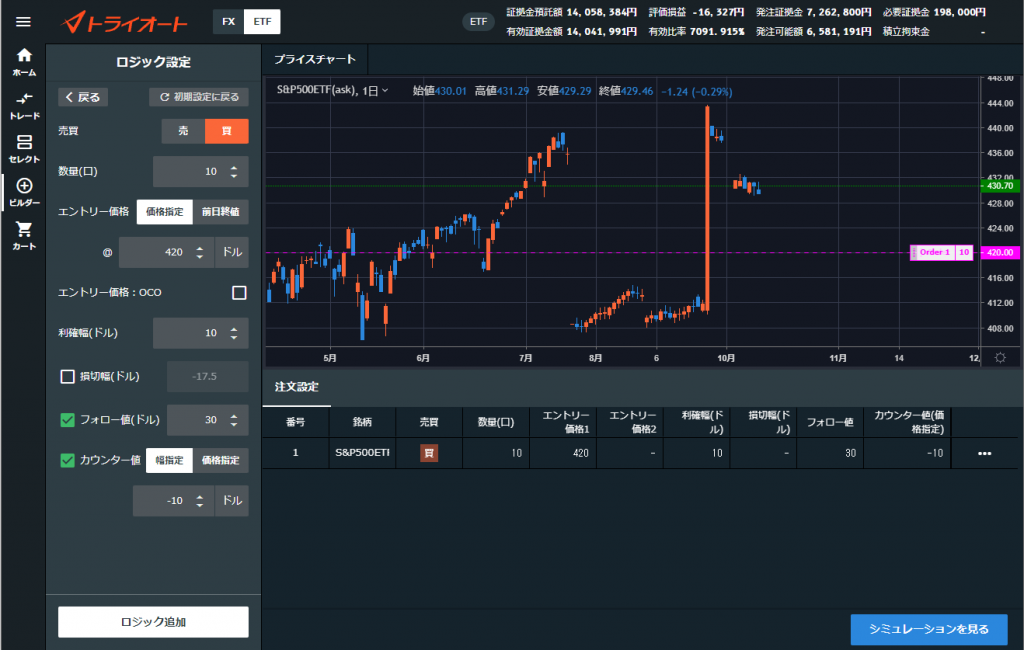Click the 銘柄 column header
The image size is (1024, 650).
click(362, 422)
